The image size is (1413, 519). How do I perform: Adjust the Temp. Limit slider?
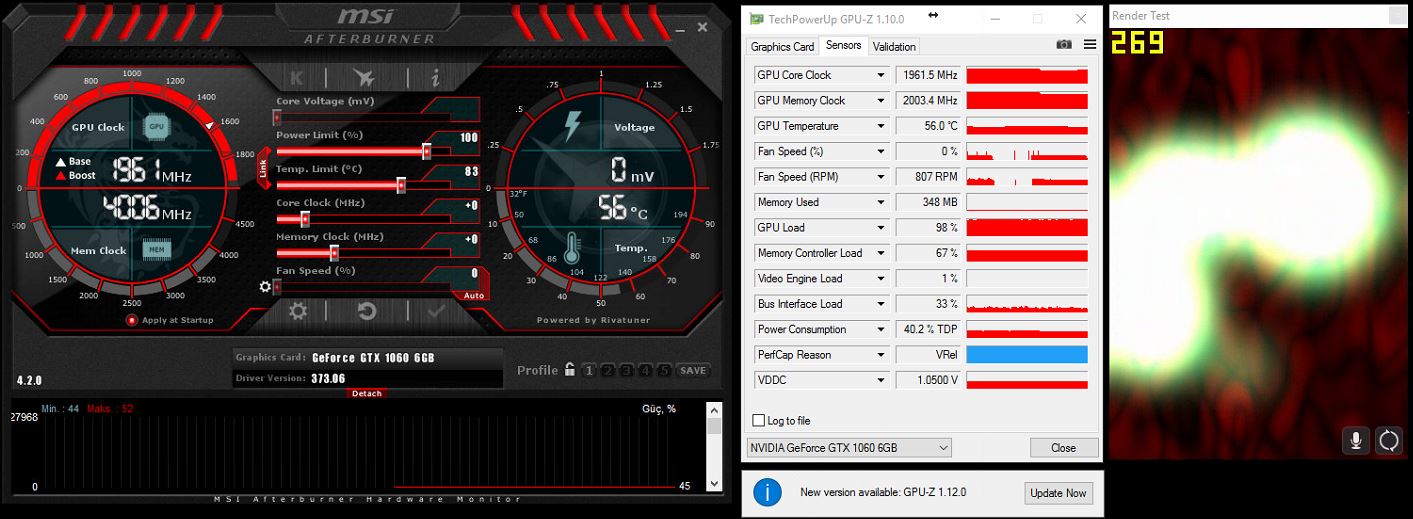pyautogui.click(x=401, y=185)
